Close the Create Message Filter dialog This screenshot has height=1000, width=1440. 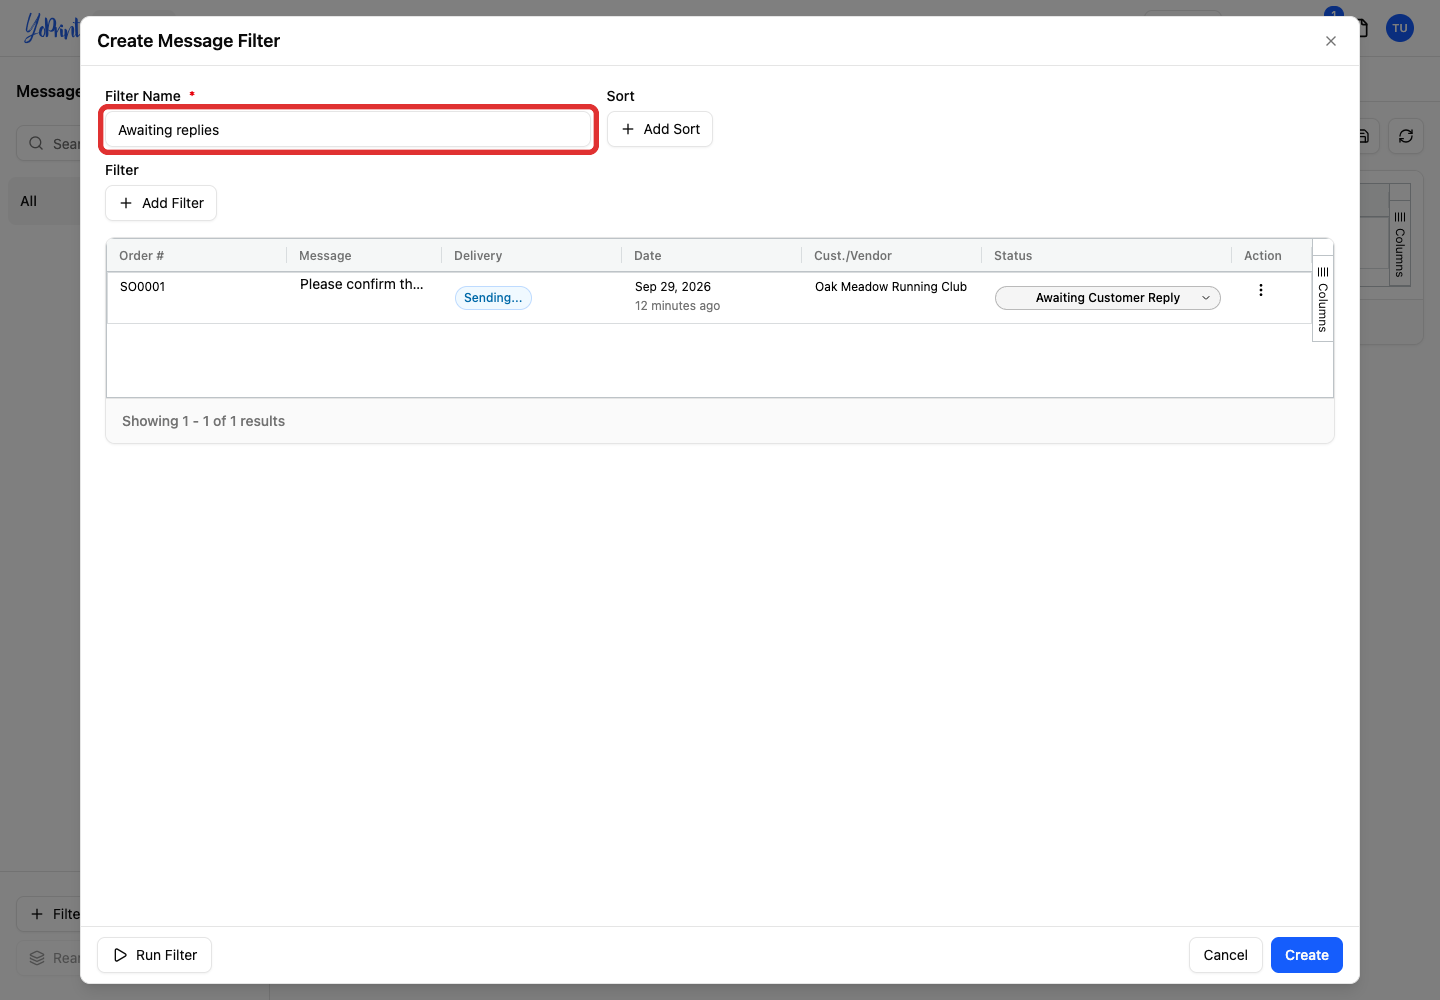point(1331,41)
